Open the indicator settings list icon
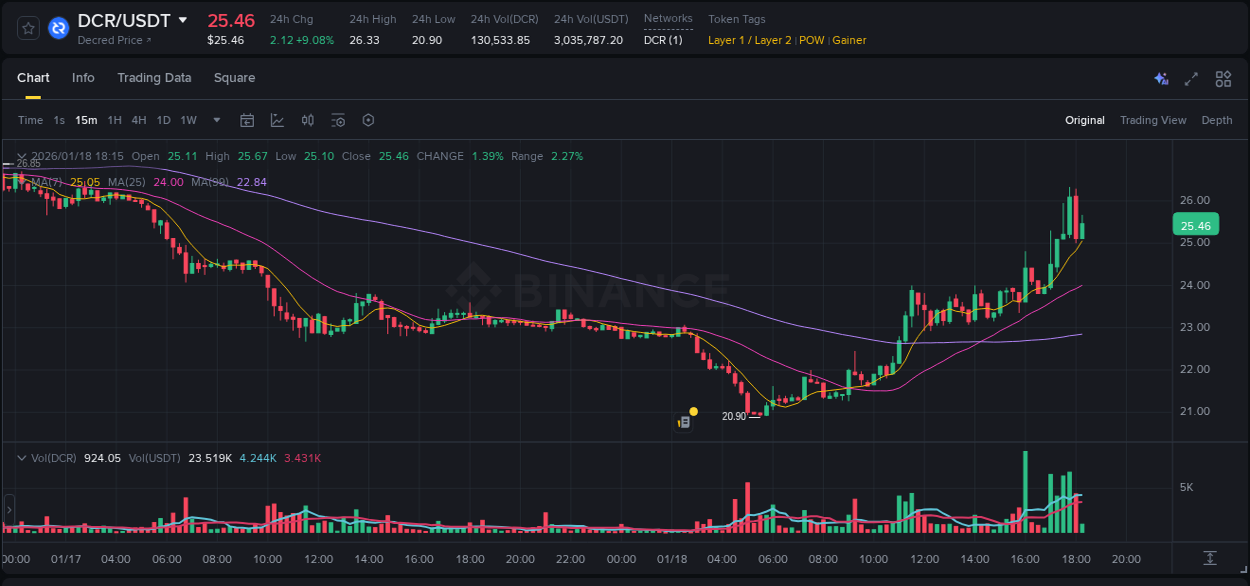Viewport: 1250px width, 586px height. (x=338, y=120)
